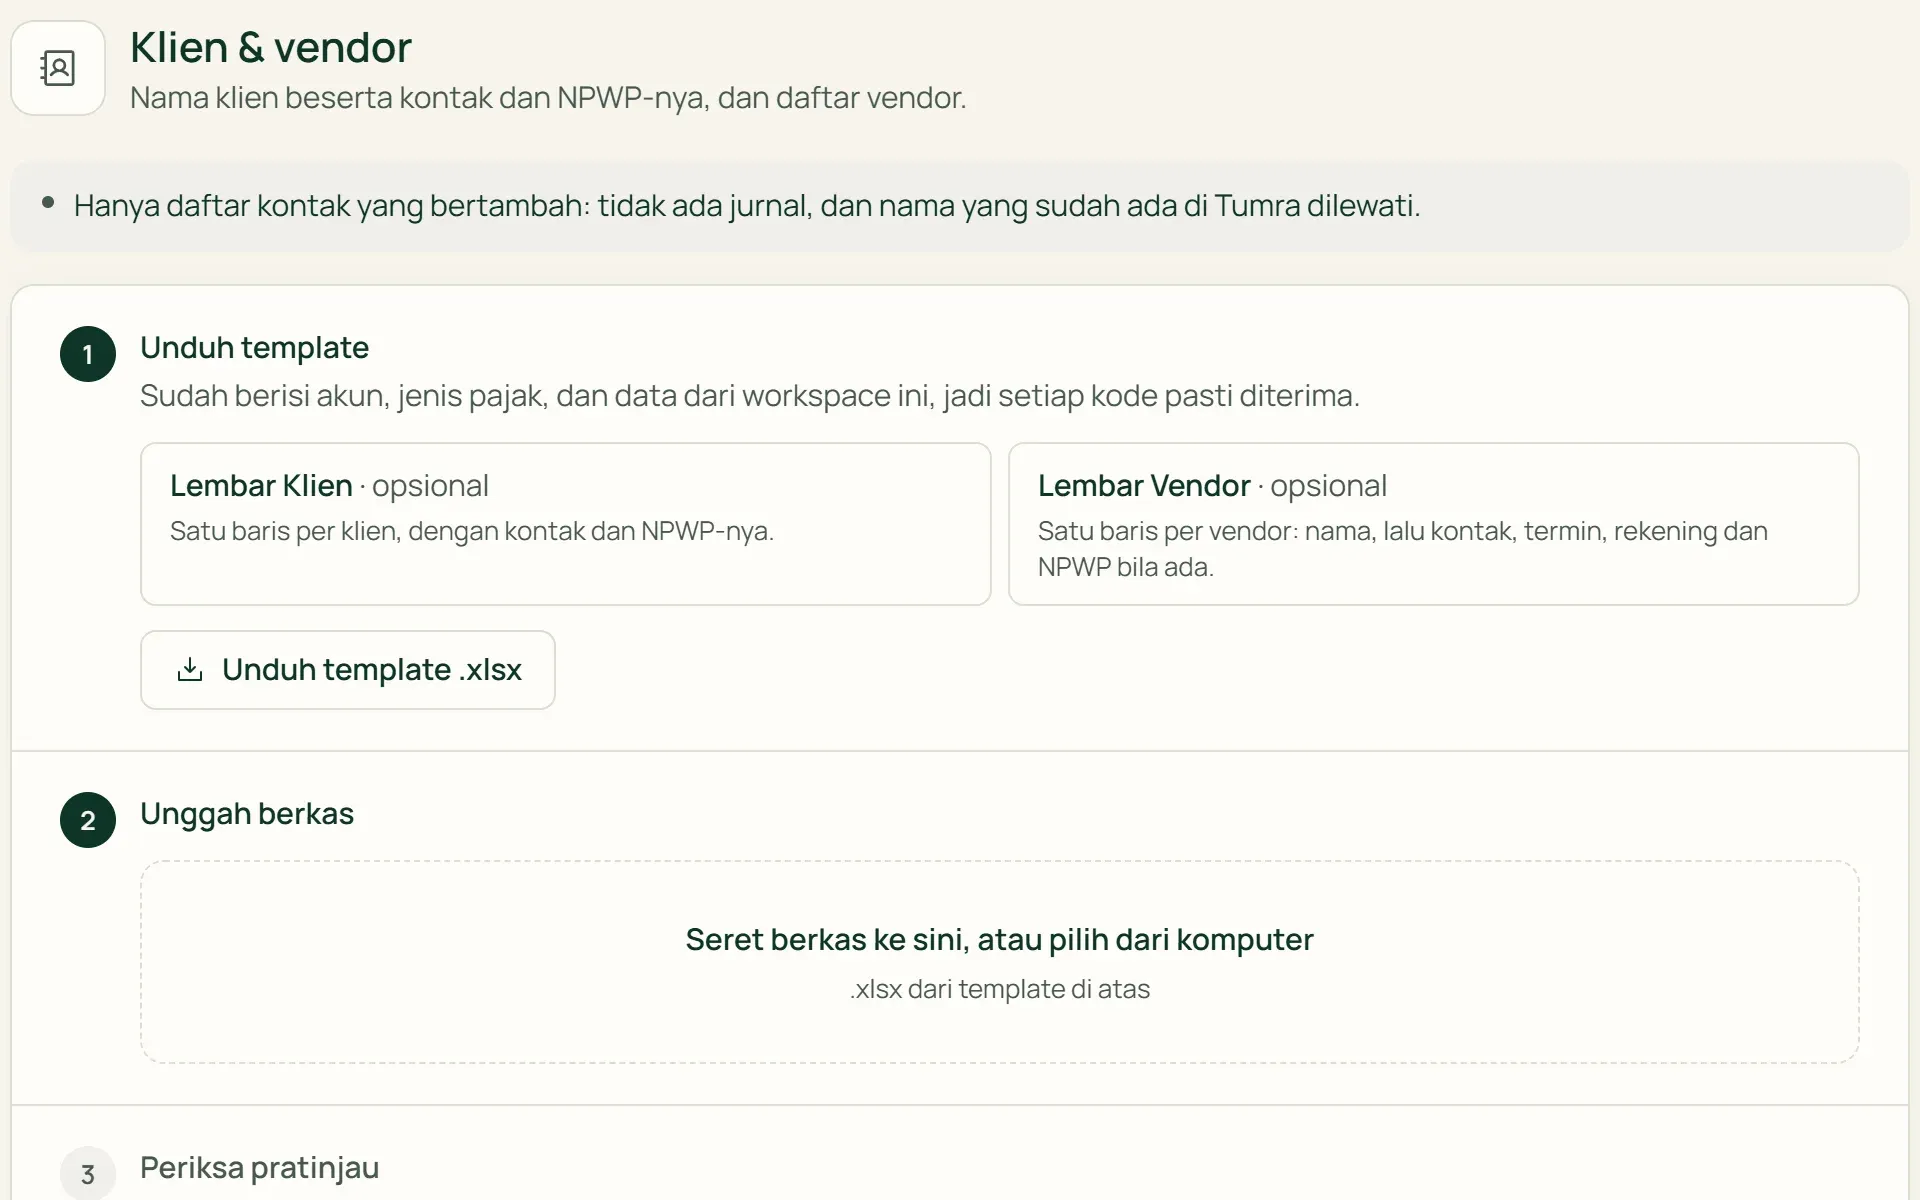Click the download icon in Unduh template button

coord(190,670)
